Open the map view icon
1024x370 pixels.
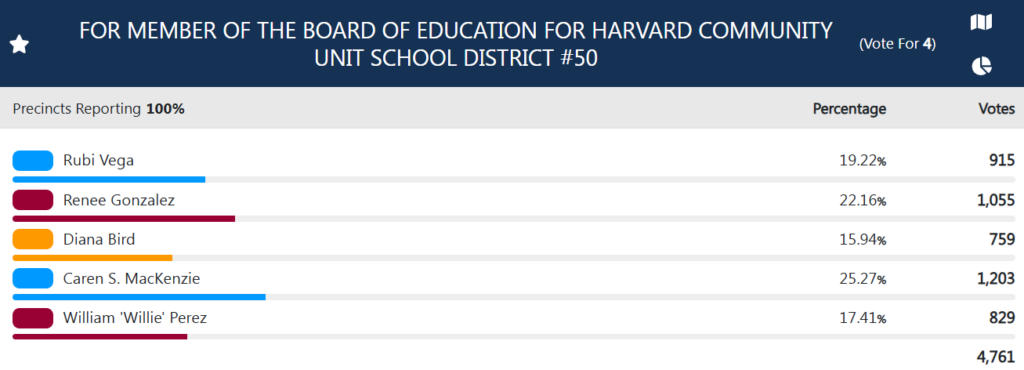[x=981, y=23]
